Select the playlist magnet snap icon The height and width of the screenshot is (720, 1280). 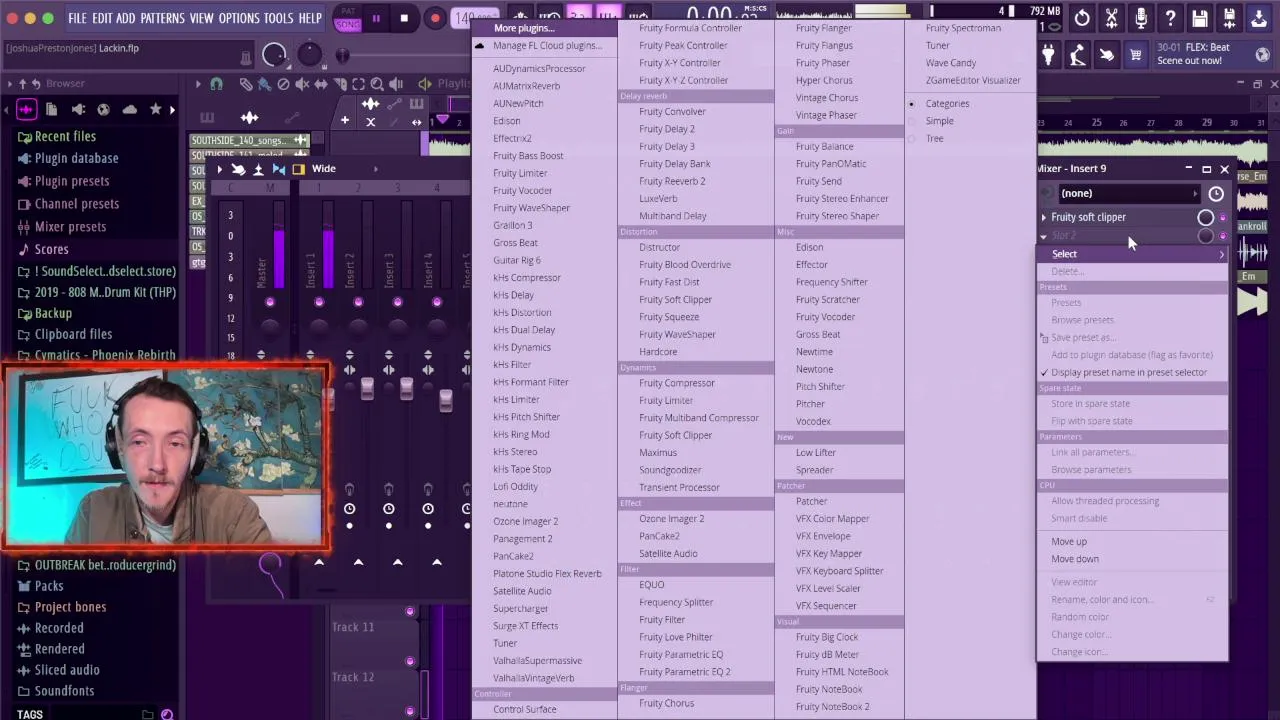tap(216, 84)
